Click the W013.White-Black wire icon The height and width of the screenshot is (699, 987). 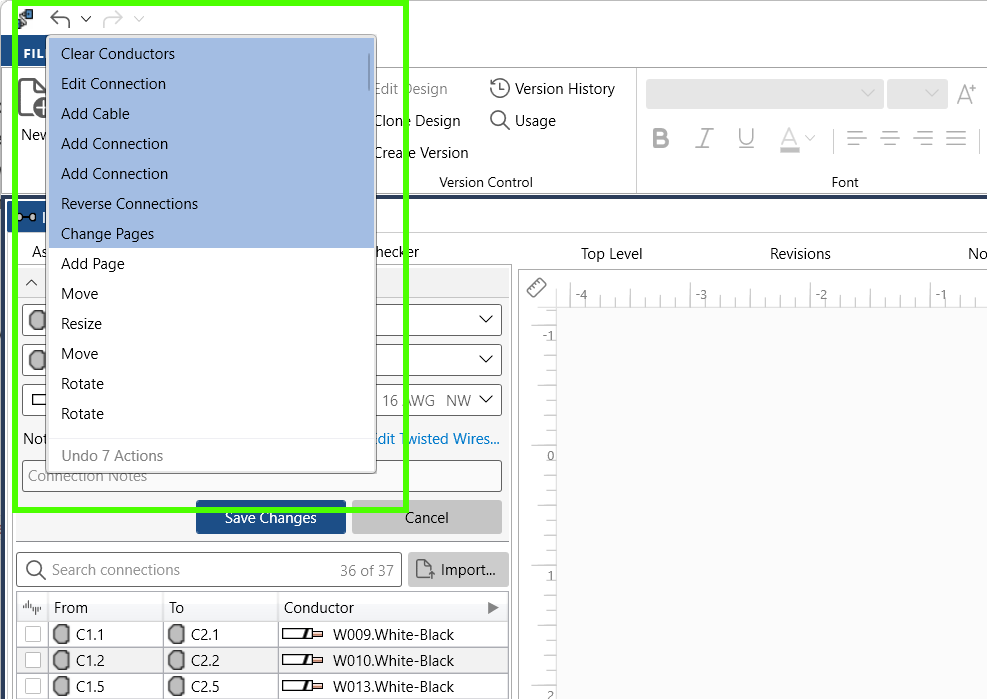coord(302,686)
